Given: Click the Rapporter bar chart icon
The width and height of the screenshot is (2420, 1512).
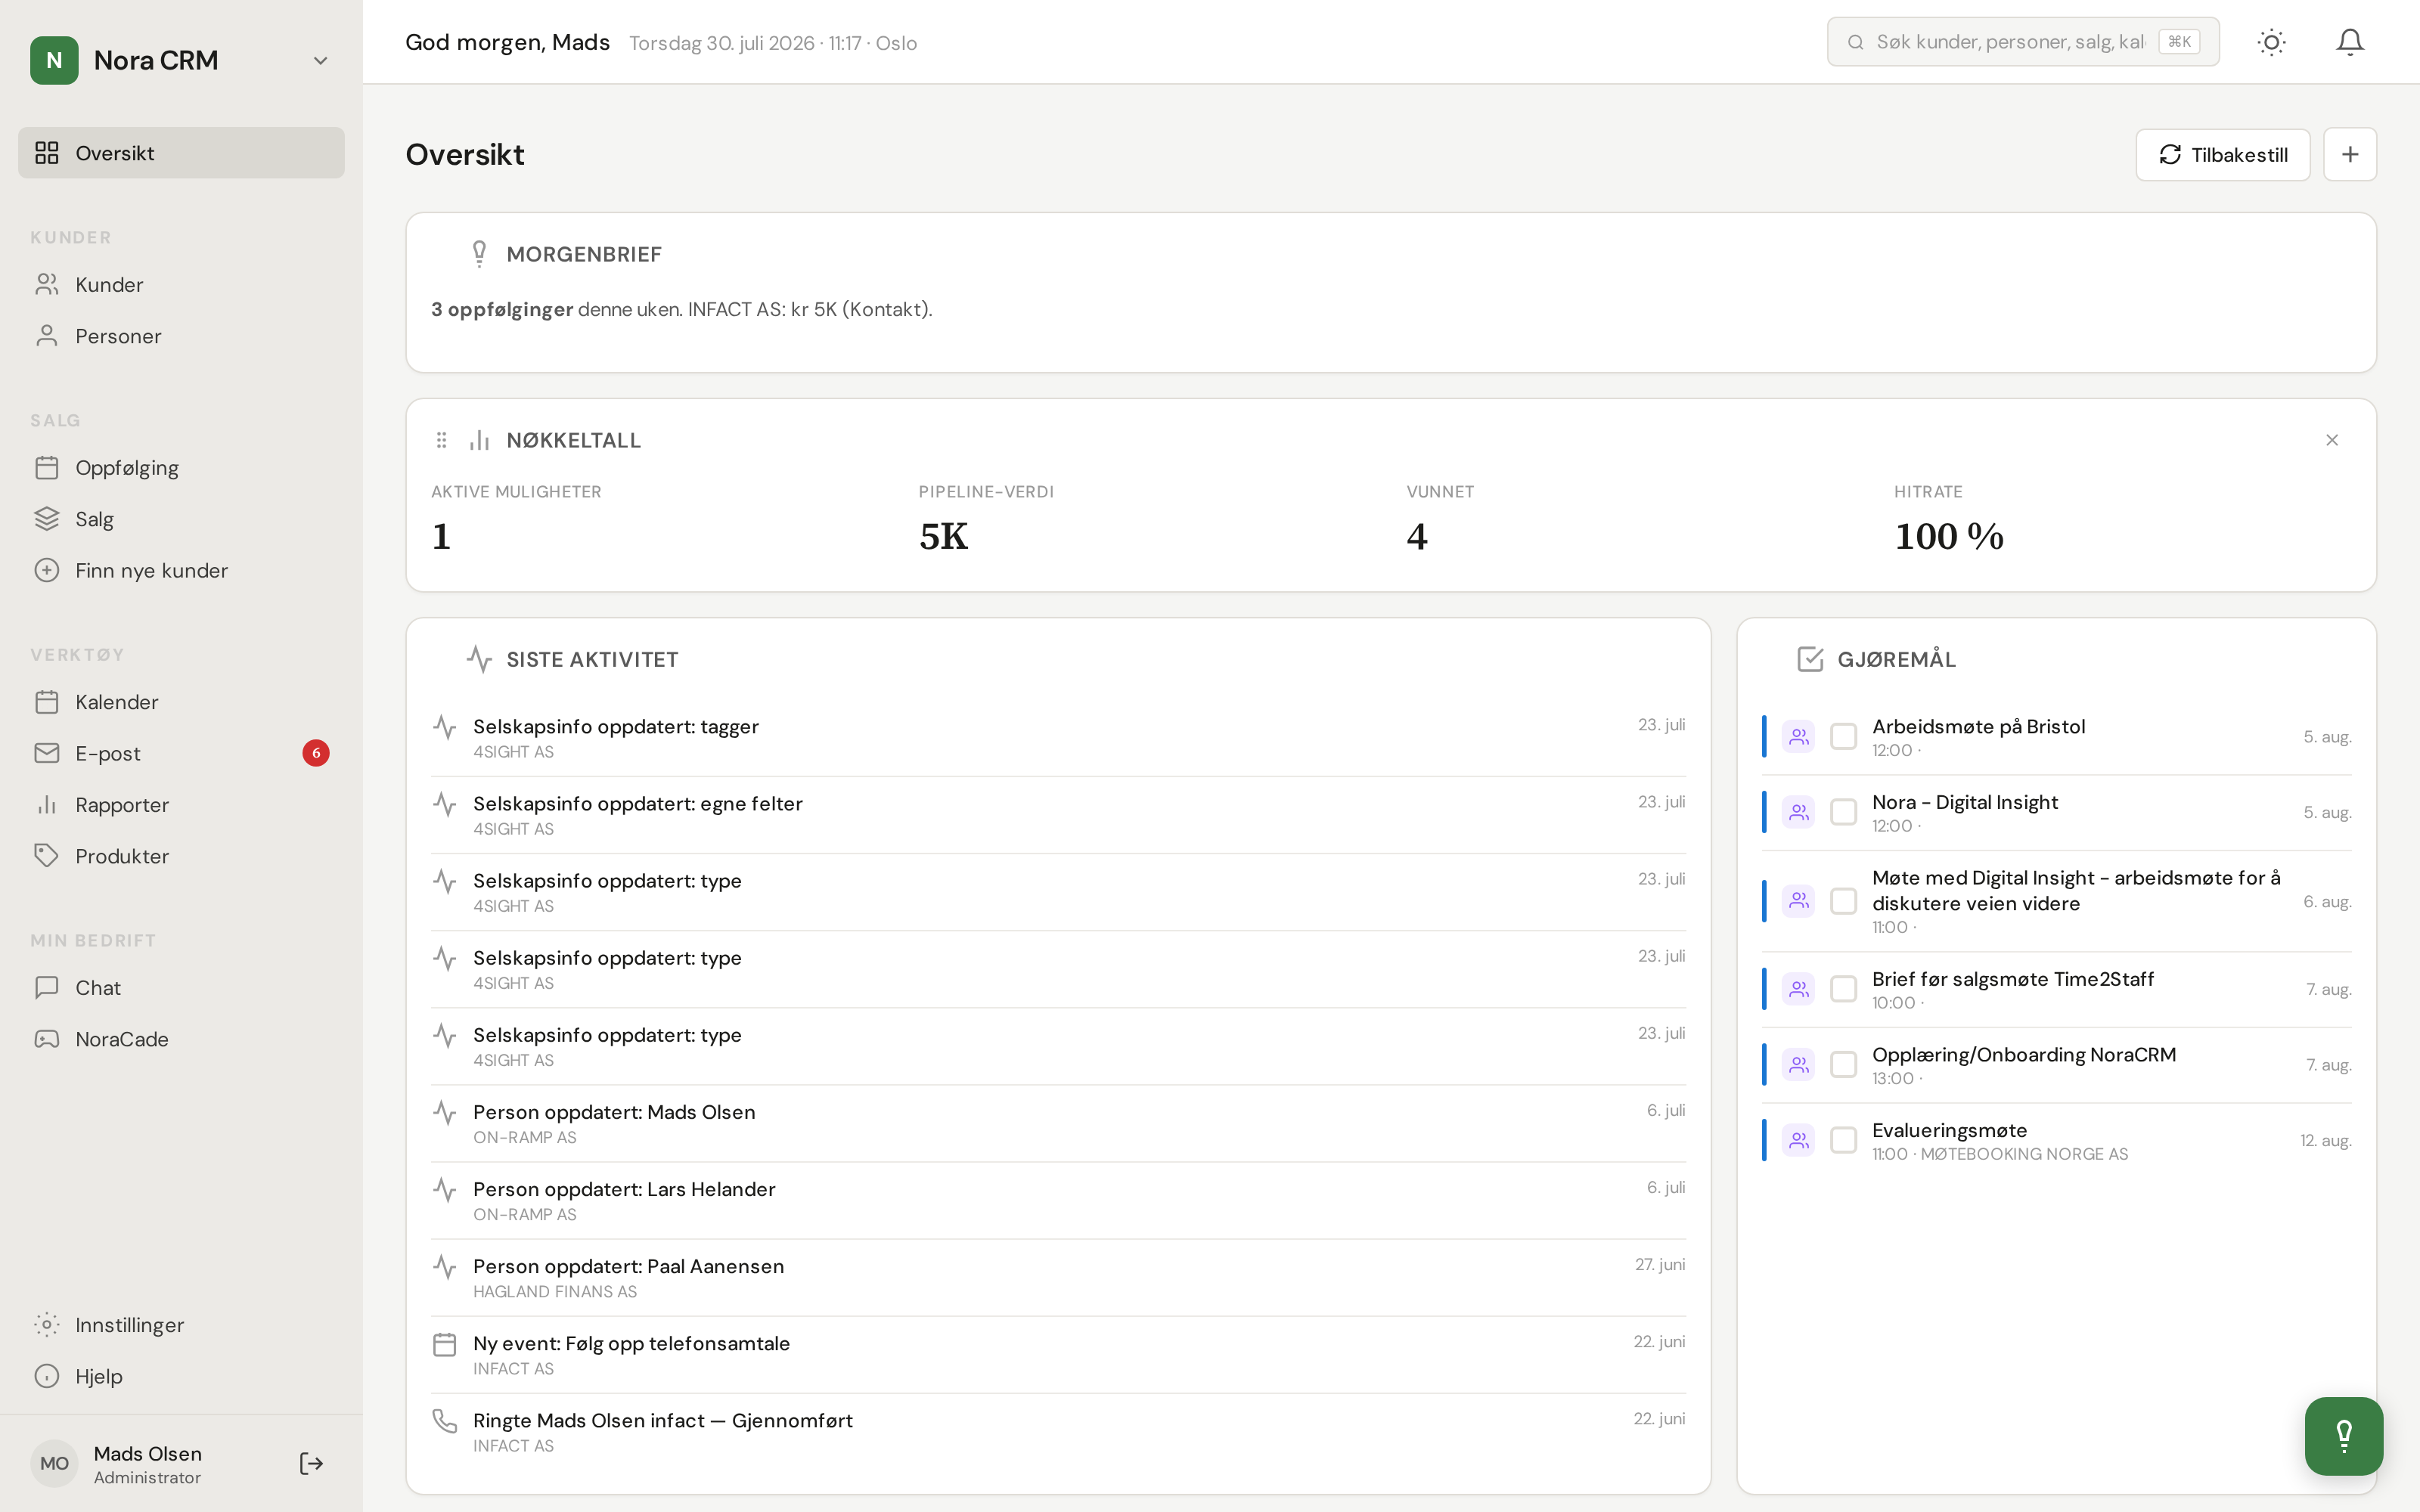Looking at the screenshot, I should pyautogui.click(x=47, y=805).
